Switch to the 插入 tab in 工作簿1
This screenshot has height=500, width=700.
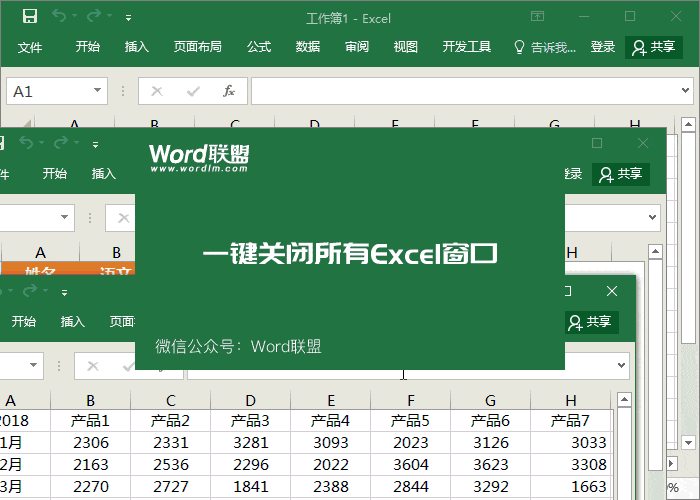(137, 47)
